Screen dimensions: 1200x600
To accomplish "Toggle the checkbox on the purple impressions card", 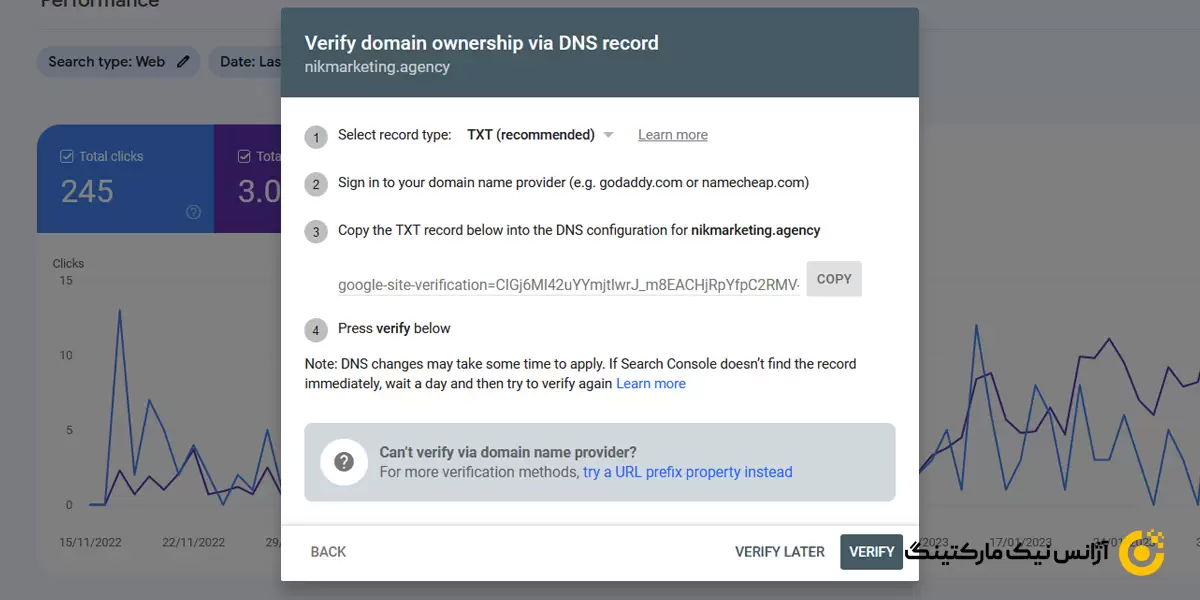I will pyautogui.click(x=244, y=157).
